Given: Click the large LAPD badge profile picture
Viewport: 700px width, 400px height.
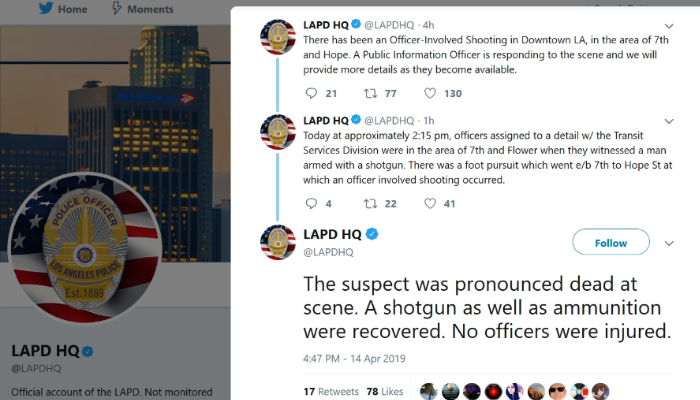Looking at the screenshot, I should 85,248.
